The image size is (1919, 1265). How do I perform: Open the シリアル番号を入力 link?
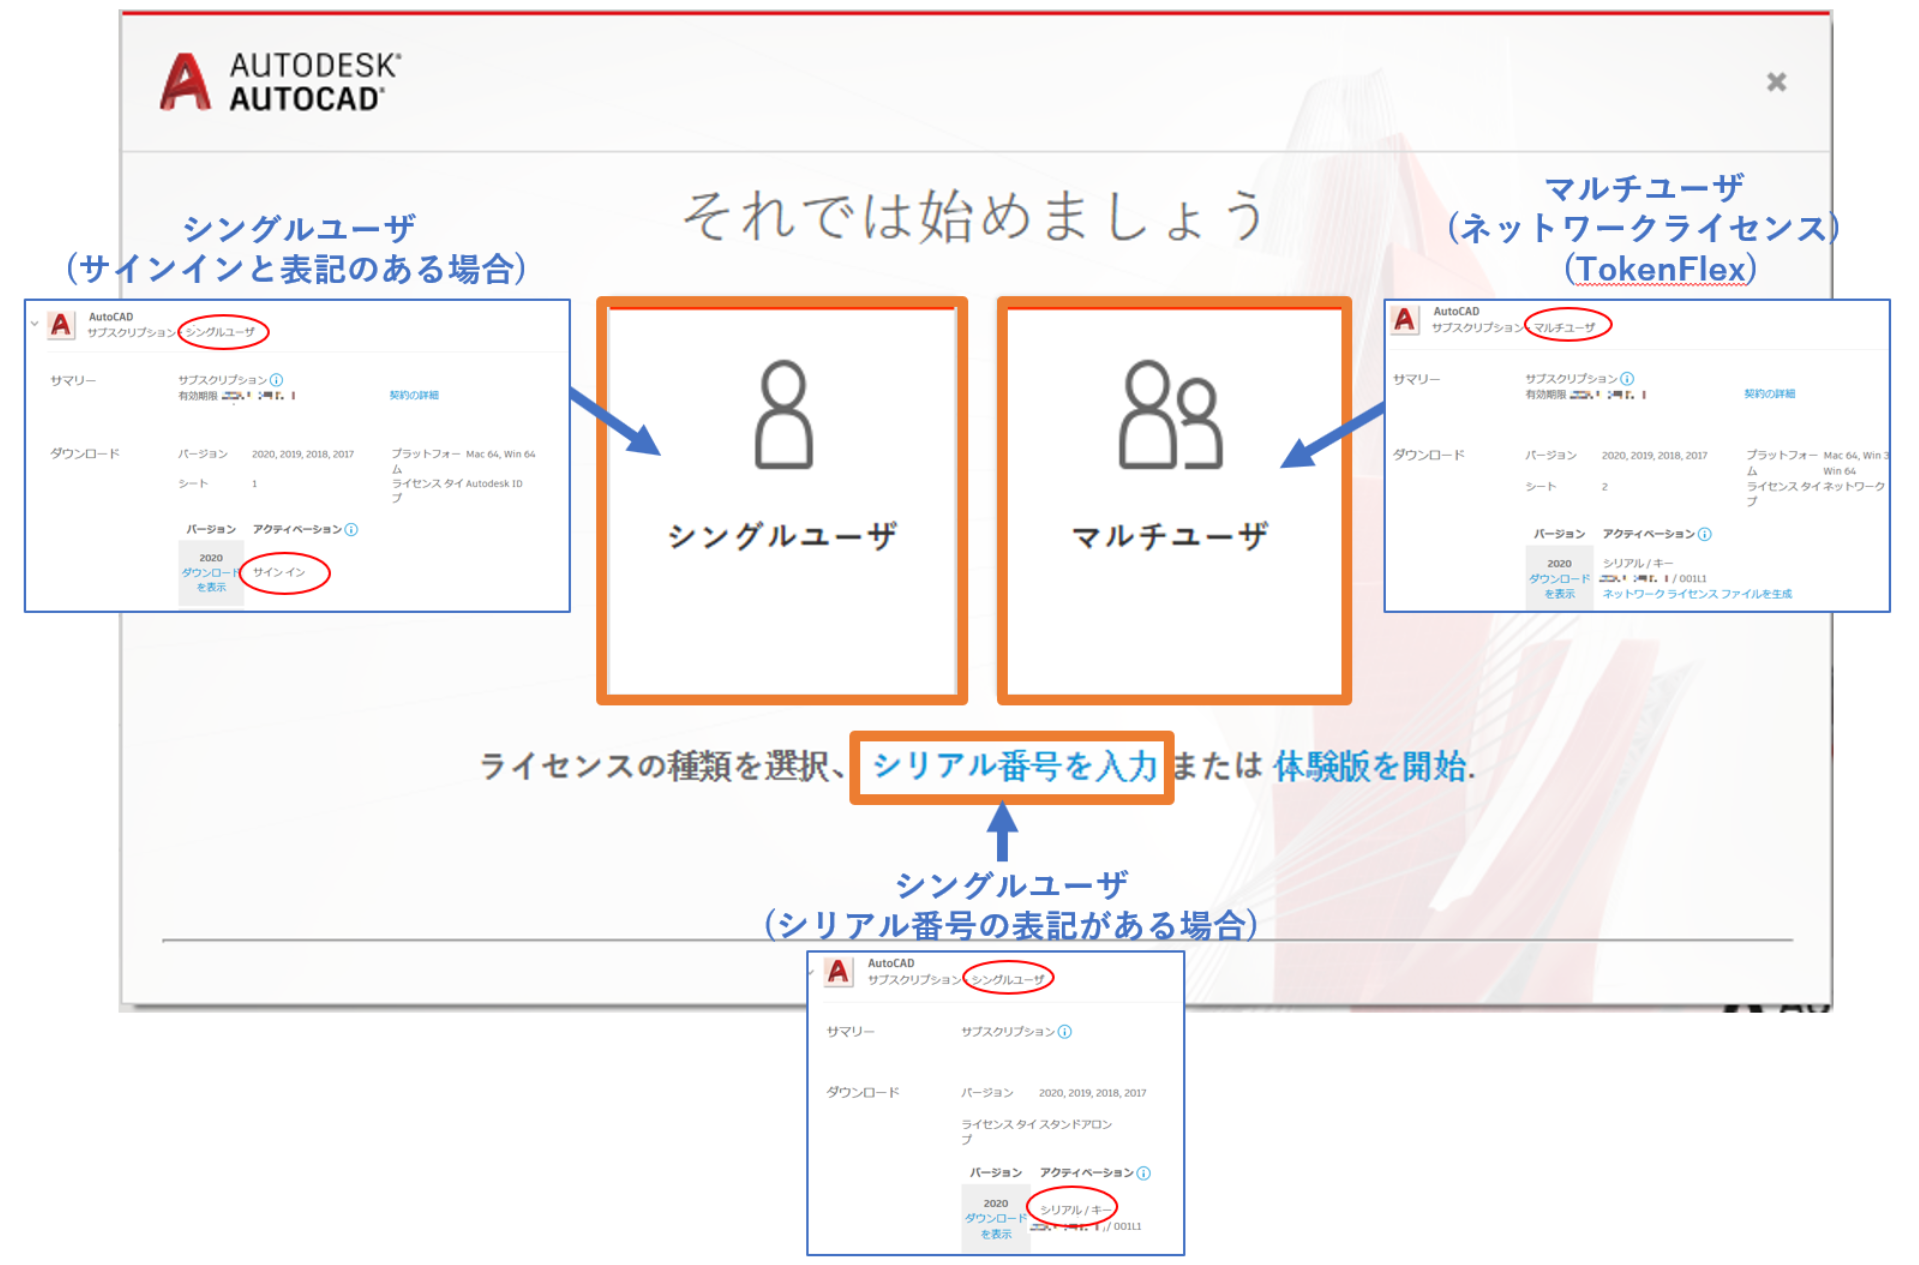point(1014,767)
